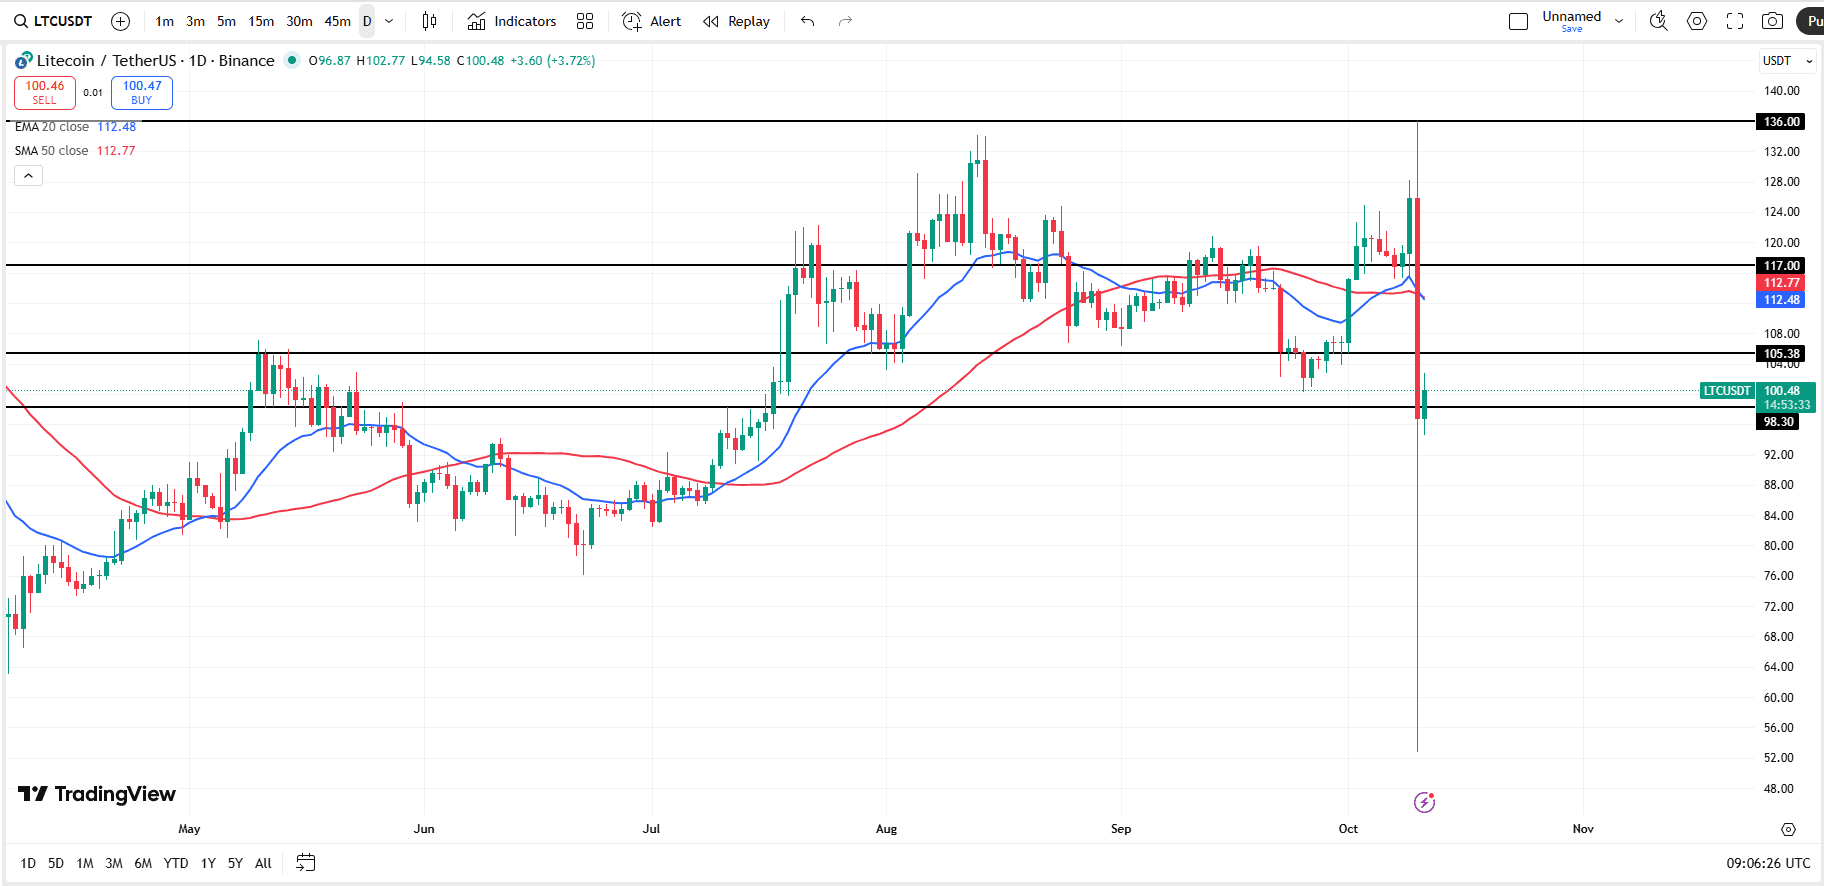
Task: Start bar Replay mode
Action: (x=737, y=21)
